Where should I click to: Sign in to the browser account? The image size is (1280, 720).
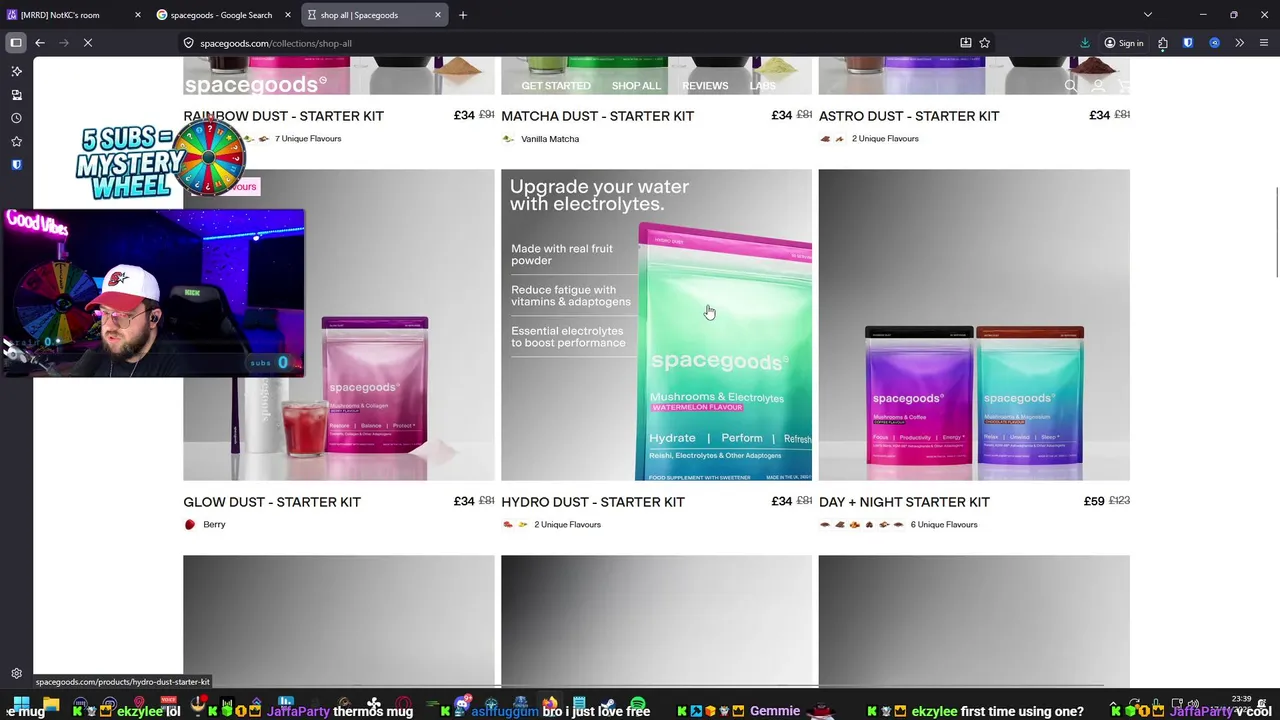(1124, 43)
